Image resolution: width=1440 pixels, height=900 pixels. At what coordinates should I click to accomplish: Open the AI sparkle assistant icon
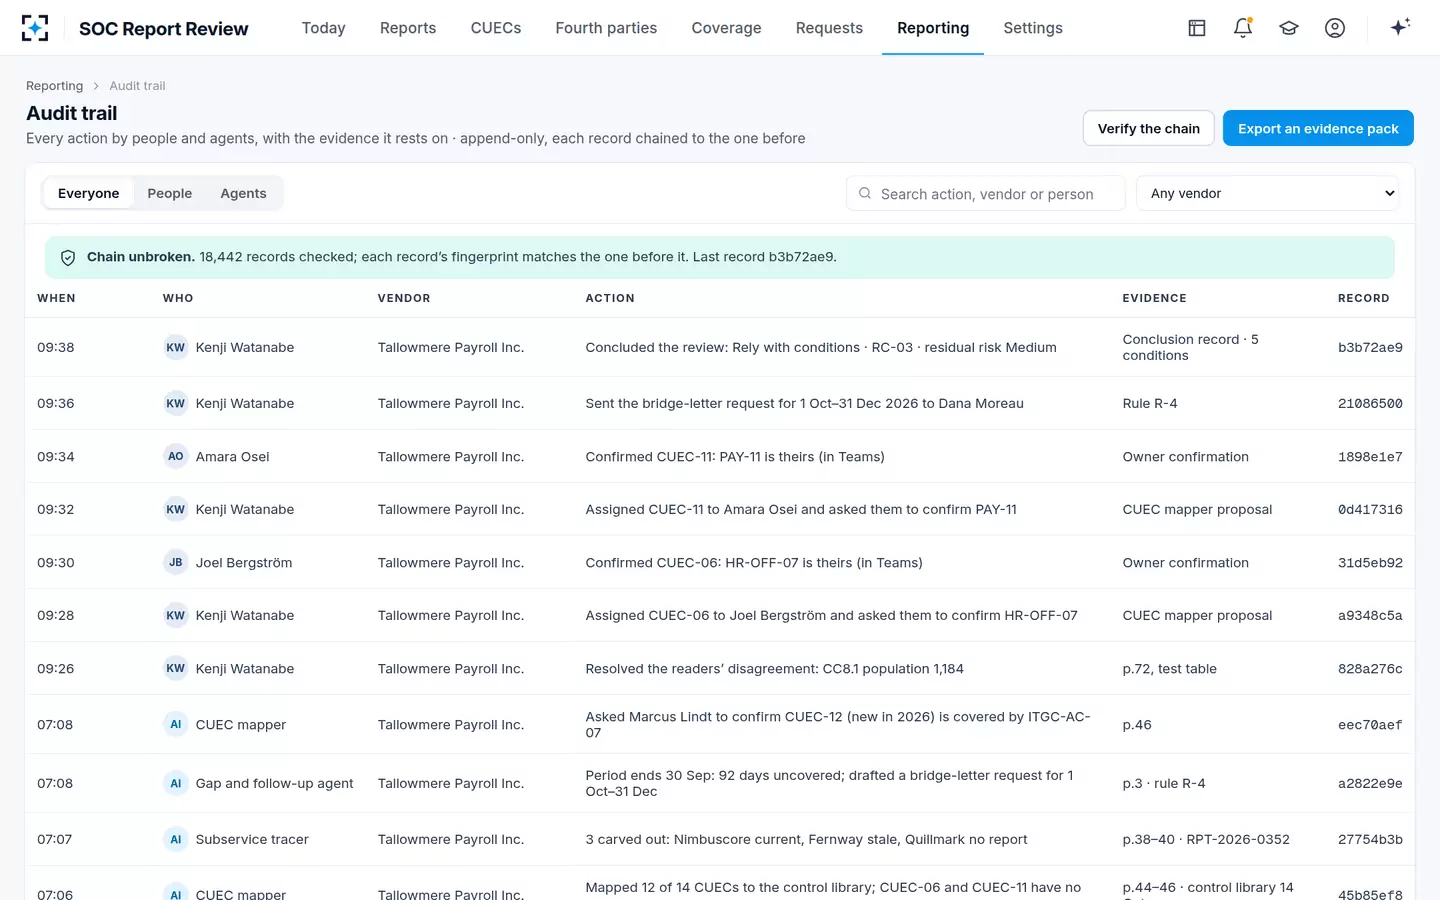(1400, 27)
